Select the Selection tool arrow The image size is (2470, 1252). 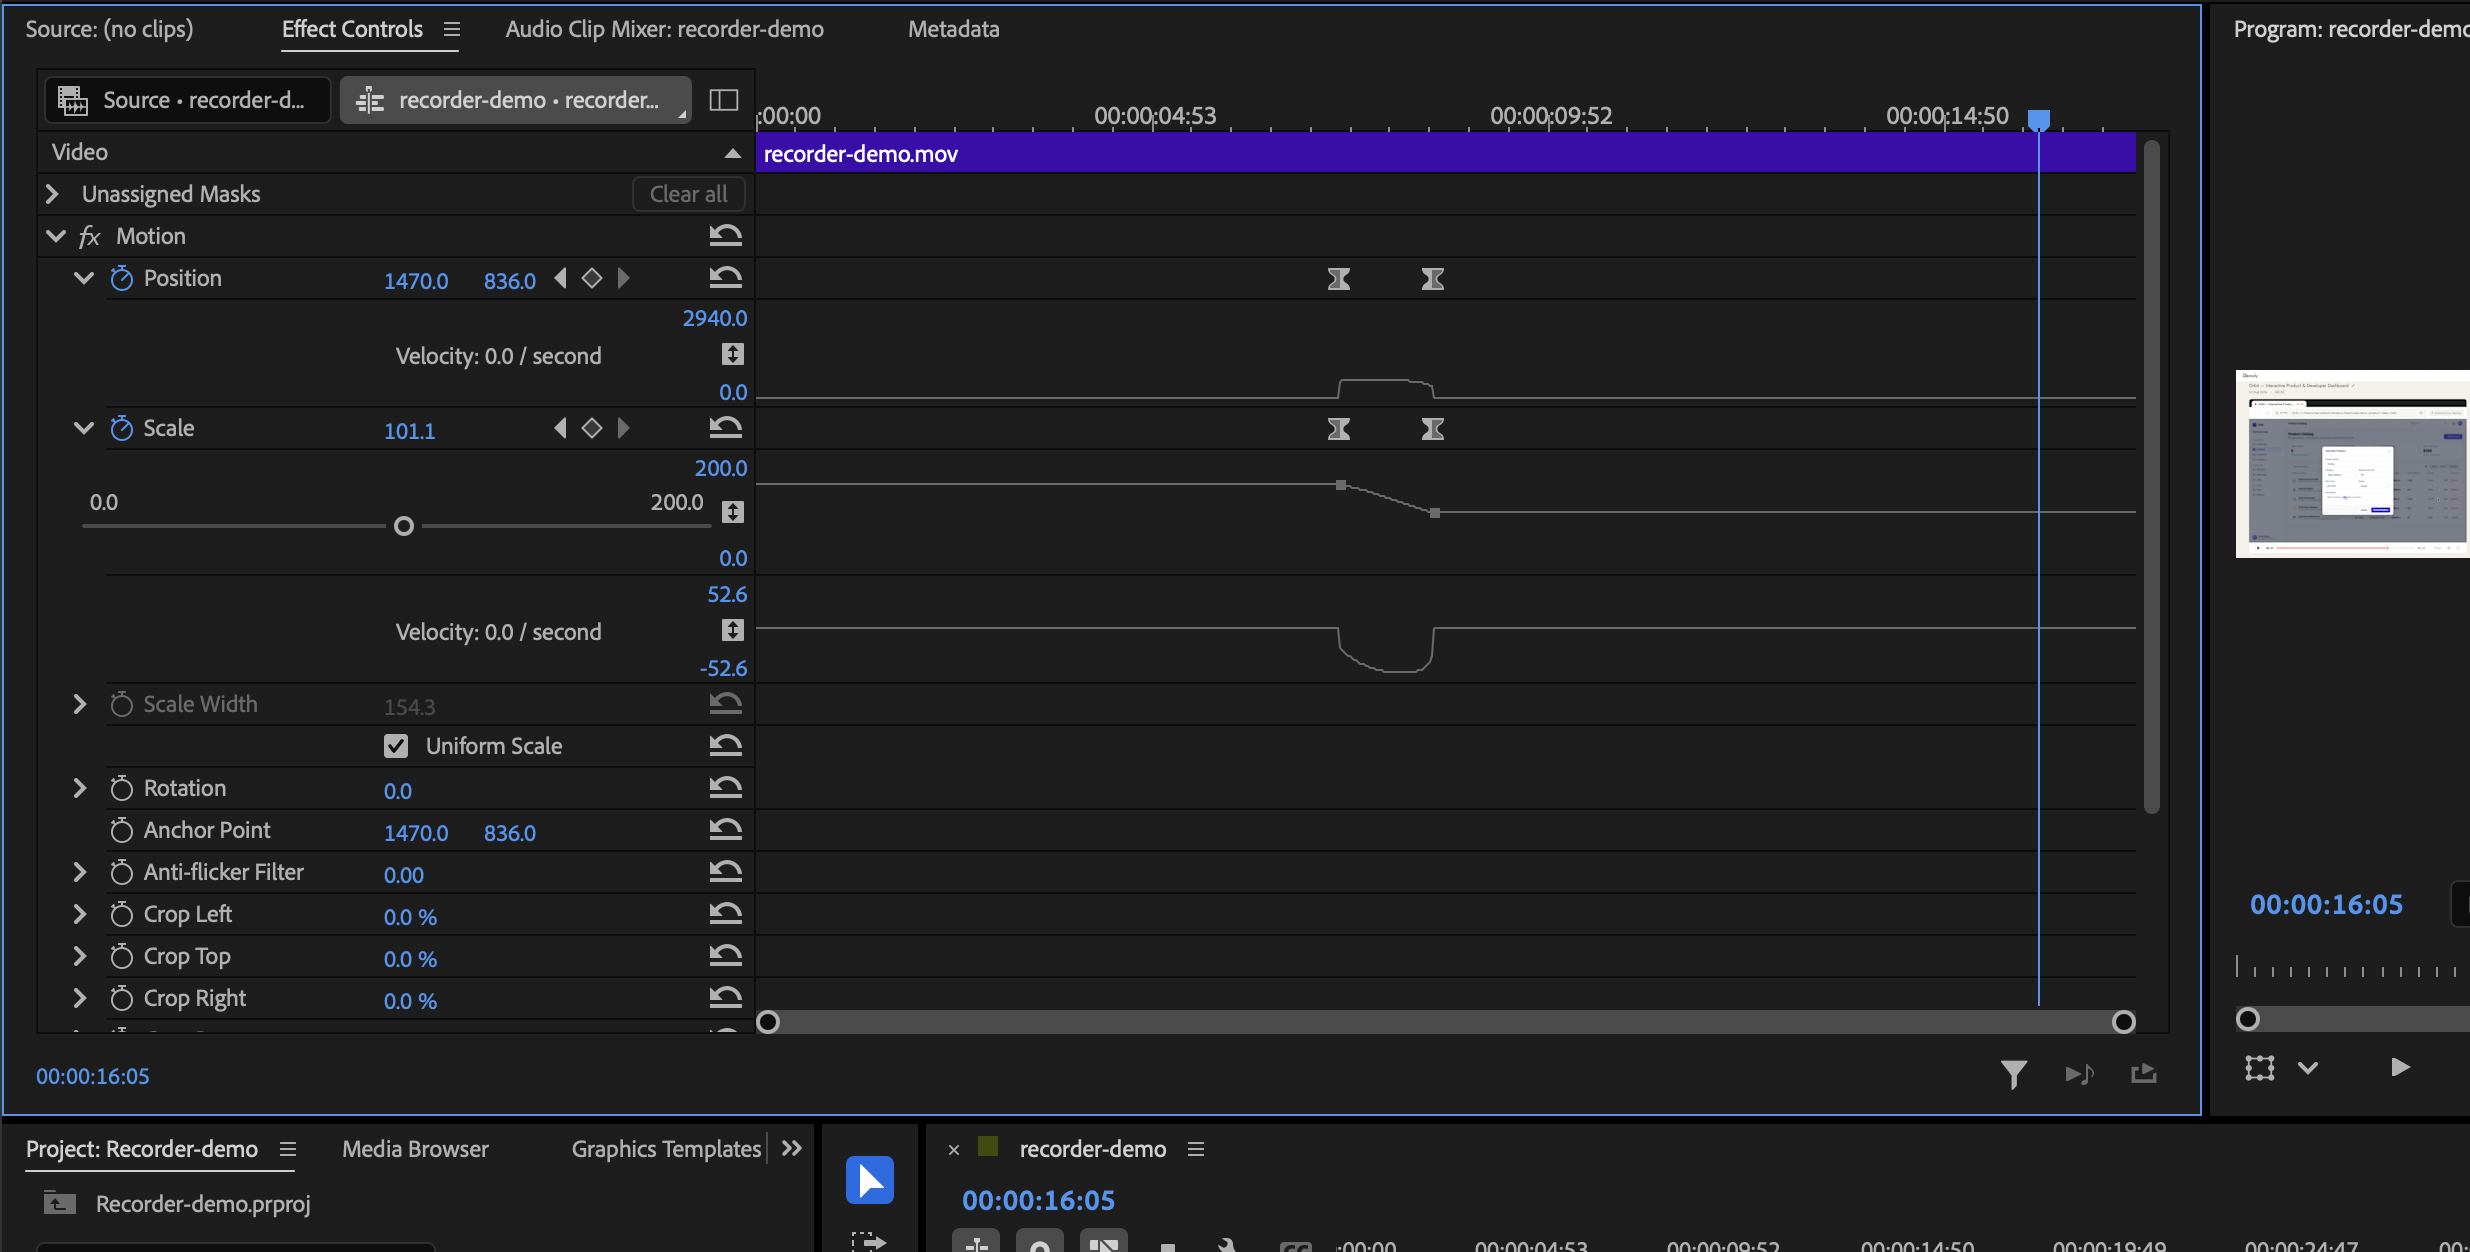coord(870,1181)
